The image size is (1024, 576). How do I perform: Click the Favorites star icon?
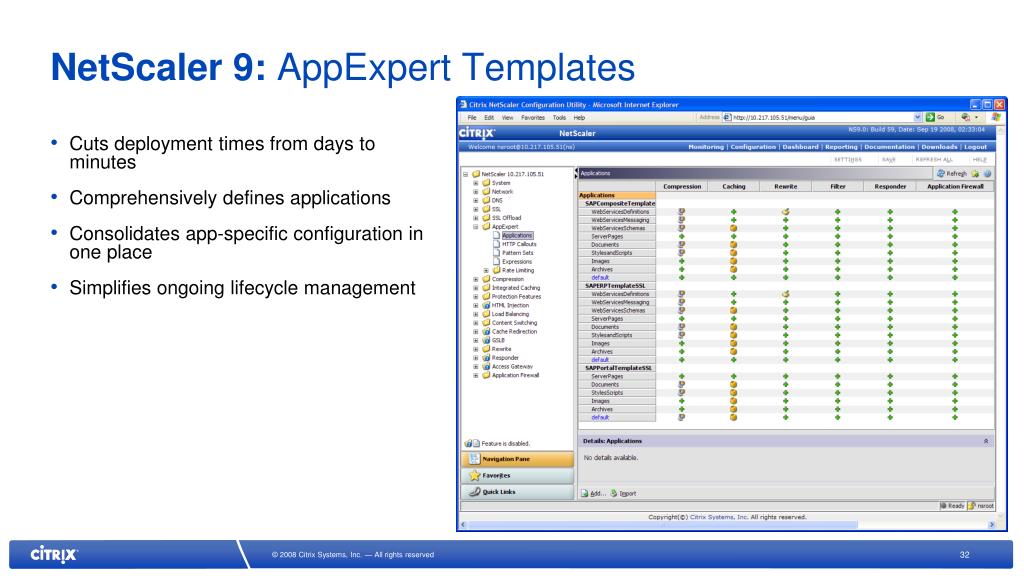pos(475,475)
